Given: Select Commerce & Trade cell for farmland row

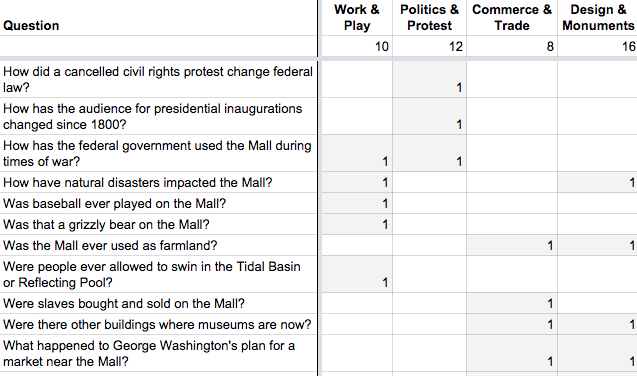Looking at the screenshot, I should (512, 245).
